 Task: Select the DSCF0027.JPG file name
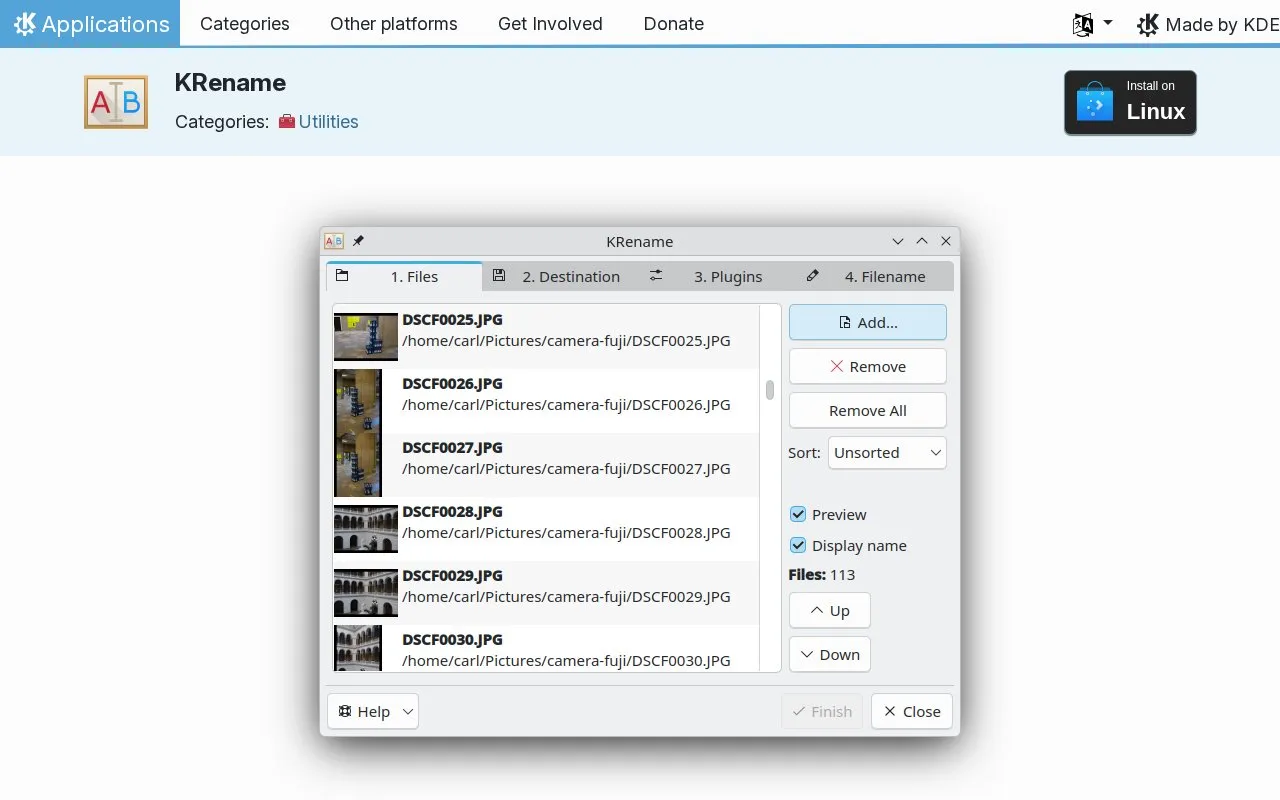tap(452, 448)
